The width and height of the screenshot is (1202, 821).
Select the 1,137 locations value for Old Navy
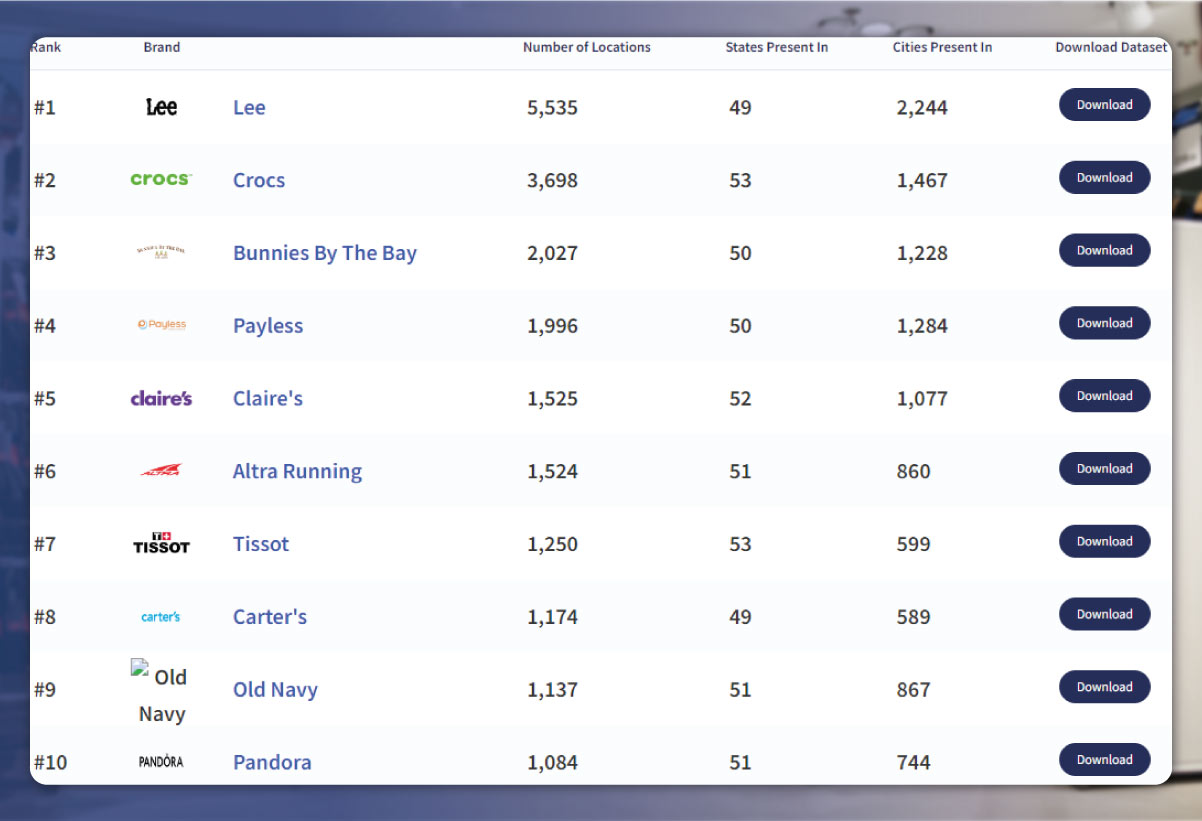(553, 690)
